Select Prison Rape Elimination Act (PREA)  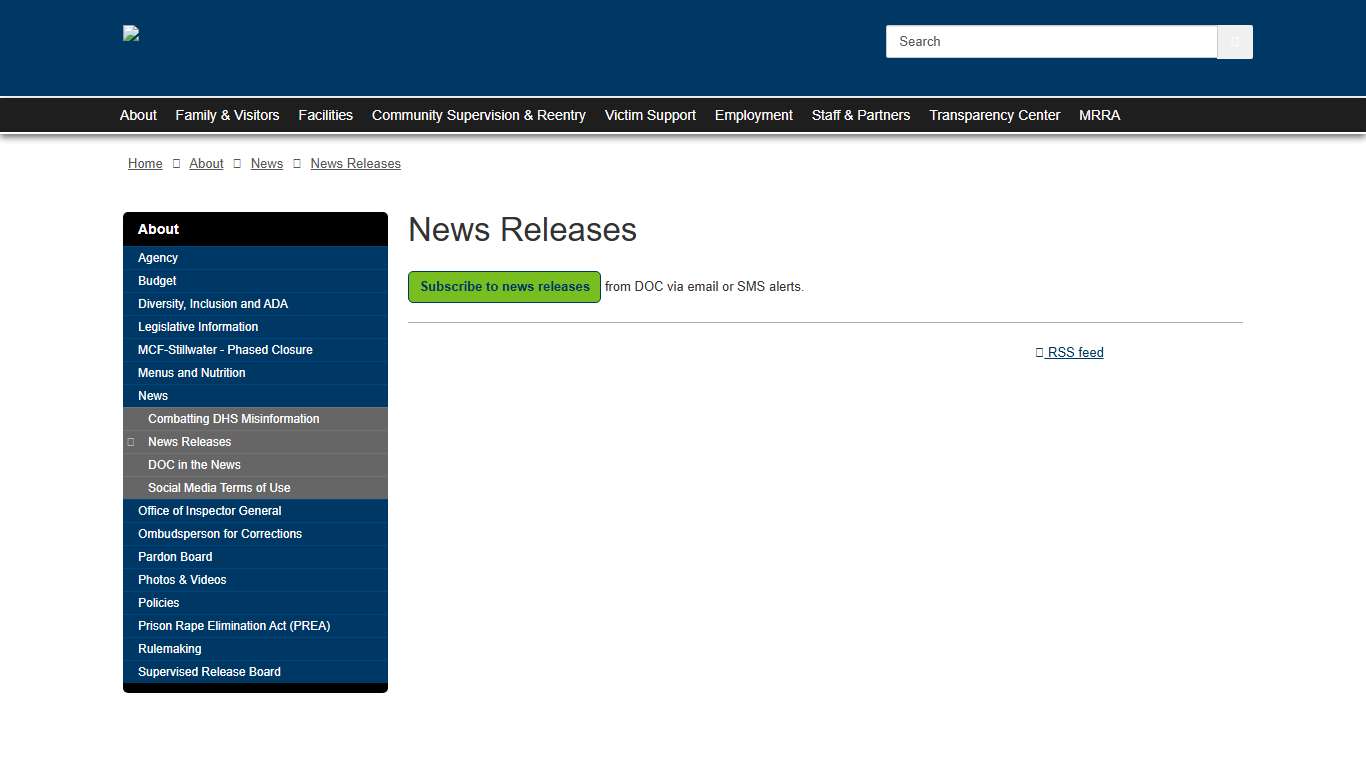[x=234, y=625]
